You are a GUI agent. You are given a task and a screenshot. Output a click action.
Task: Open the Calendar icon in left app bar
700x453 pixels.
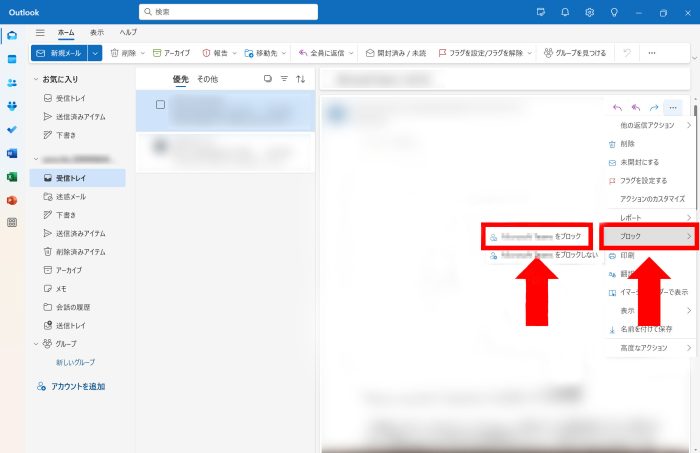coord(12,59)
